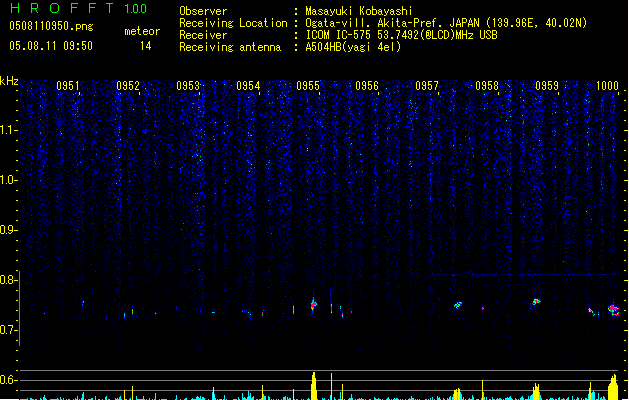Click the 0954 time marker
Image resolution: width=629 pixels, height=400 pixels.
248,86
